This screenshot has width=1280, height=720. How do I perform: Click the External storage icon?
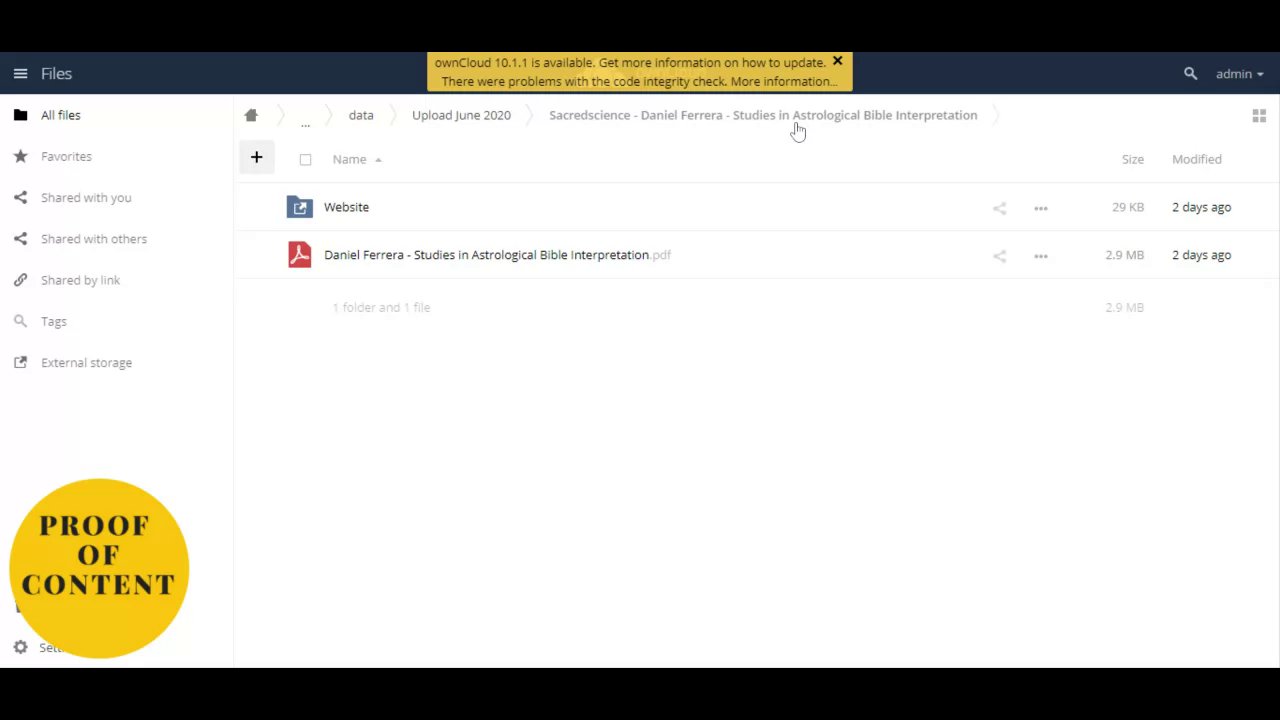(20, 362)
